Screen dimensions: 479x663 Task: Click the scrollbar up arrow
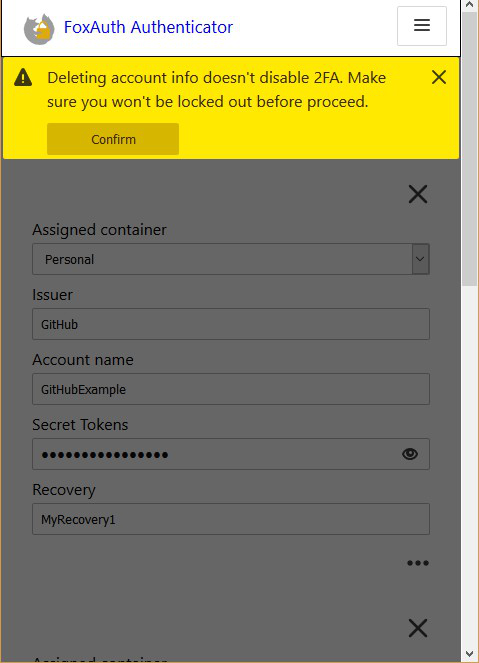tap(470, 5)
